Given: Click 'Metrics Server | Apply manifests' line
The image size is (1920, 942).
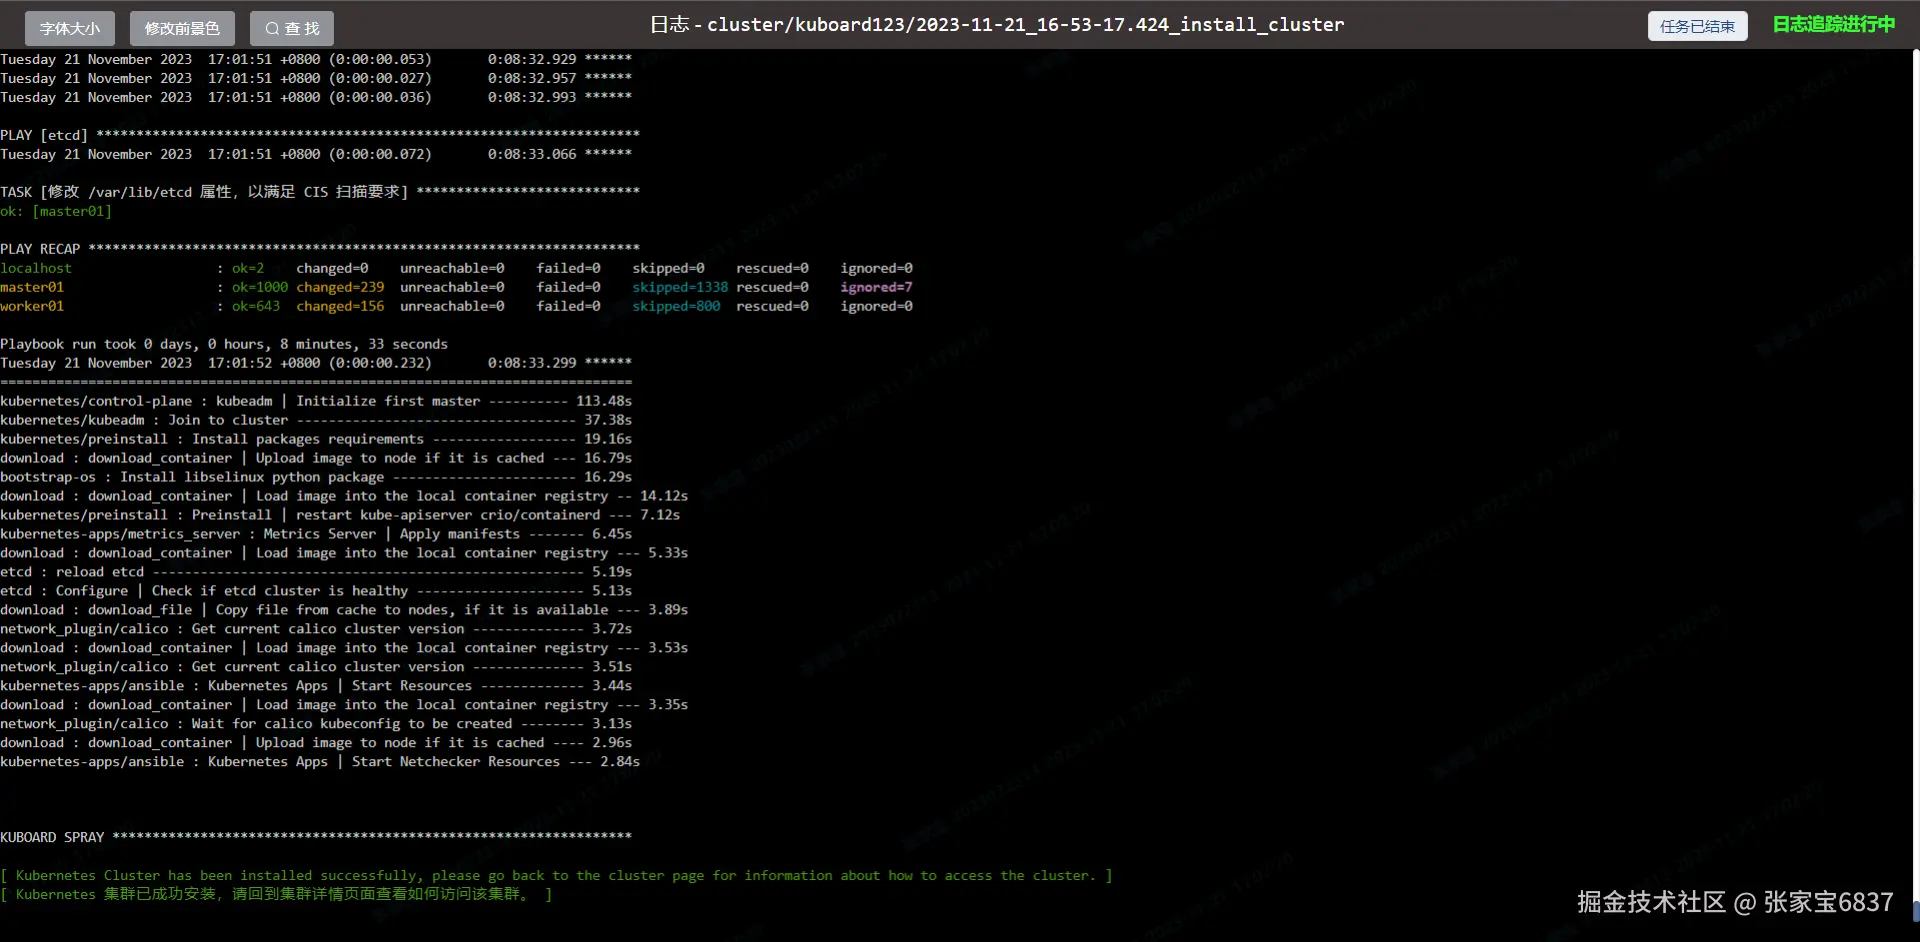Looking at the screenshot, I should pyautogui.click(x=316, y=534).
